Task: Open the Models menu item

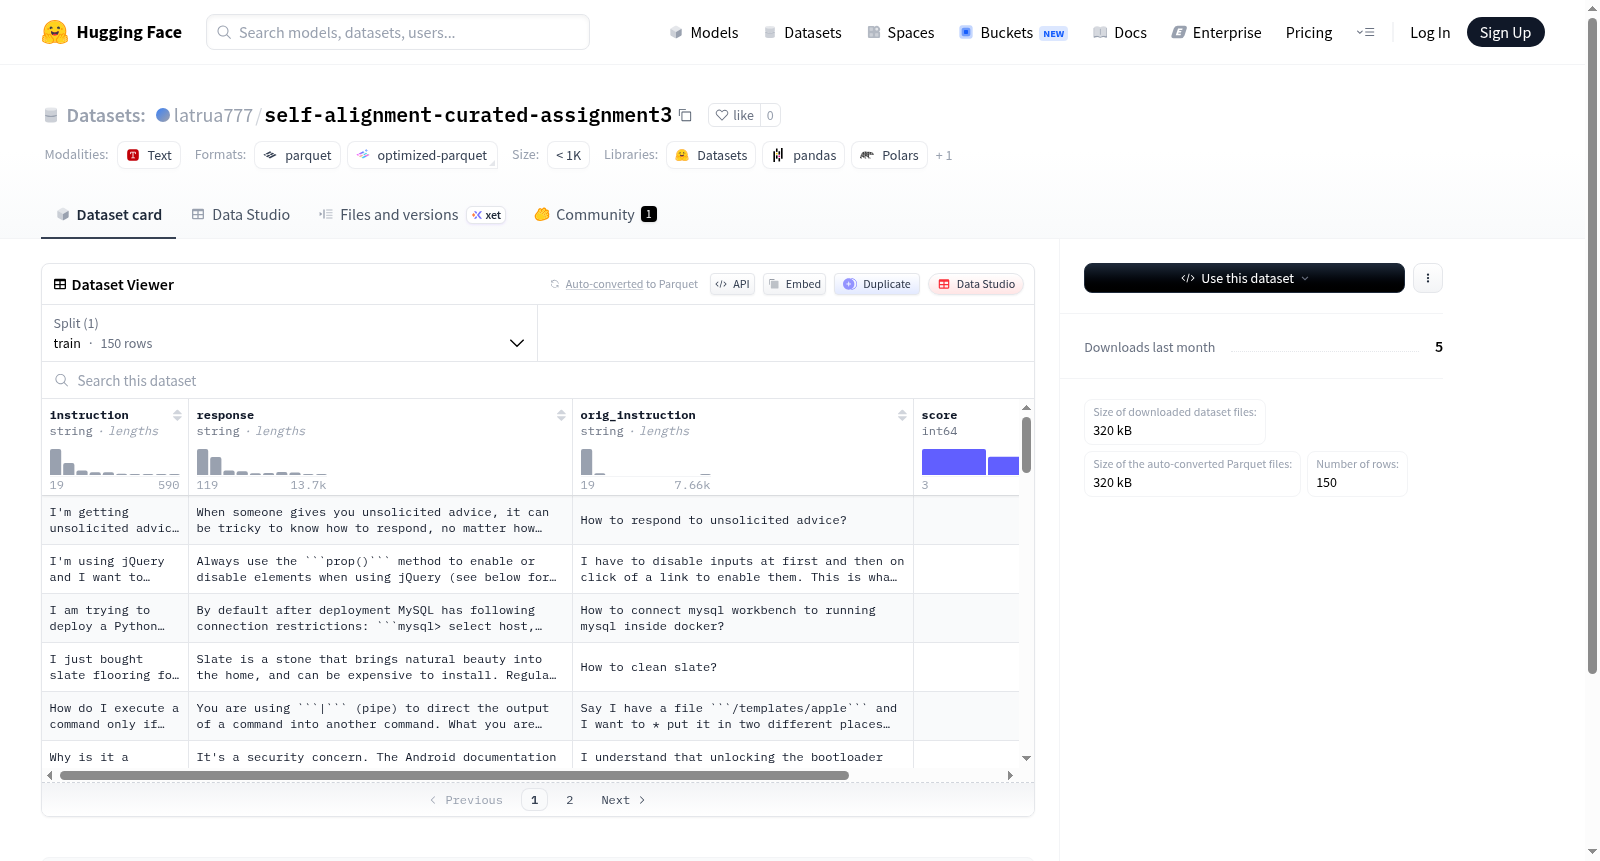Action: point(704,32)
